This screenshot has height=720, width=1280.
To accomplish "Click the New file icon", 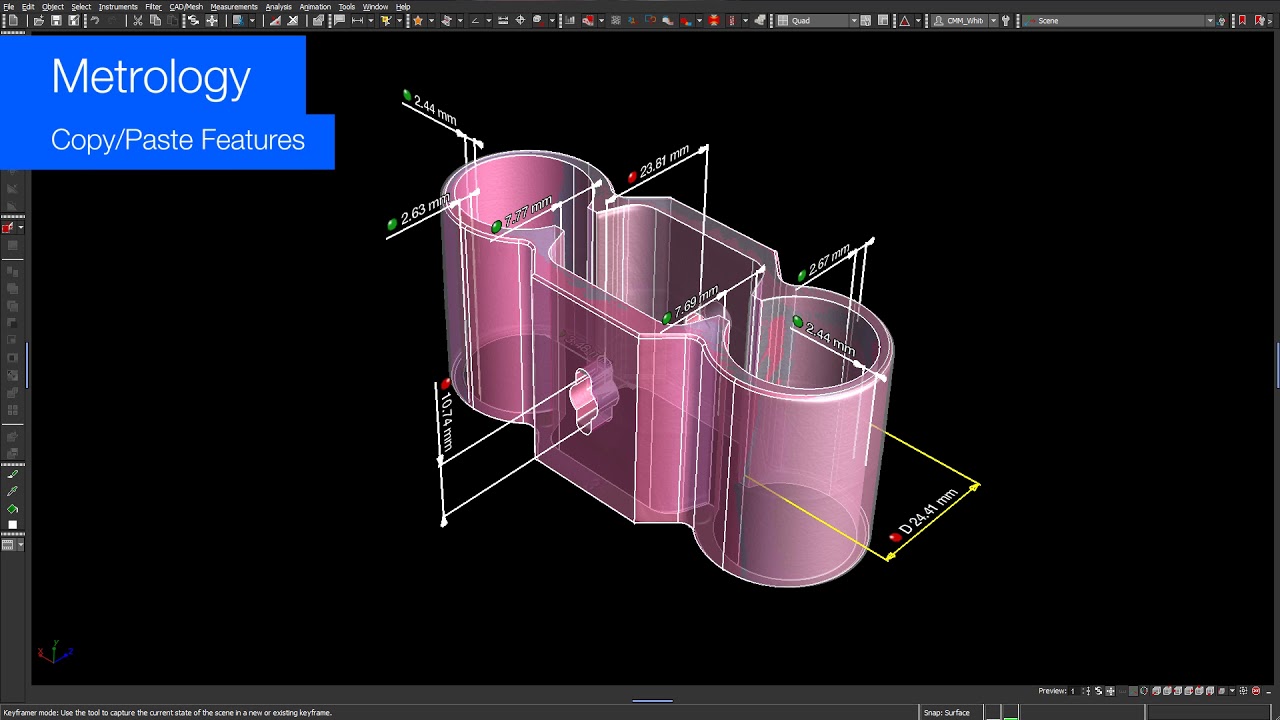I will point(13,20).
